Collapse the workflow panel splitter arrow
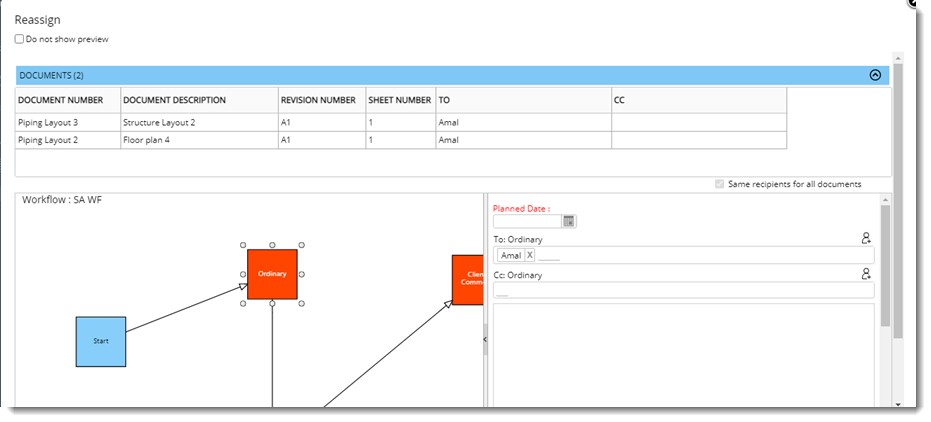 tap(484, 339)
